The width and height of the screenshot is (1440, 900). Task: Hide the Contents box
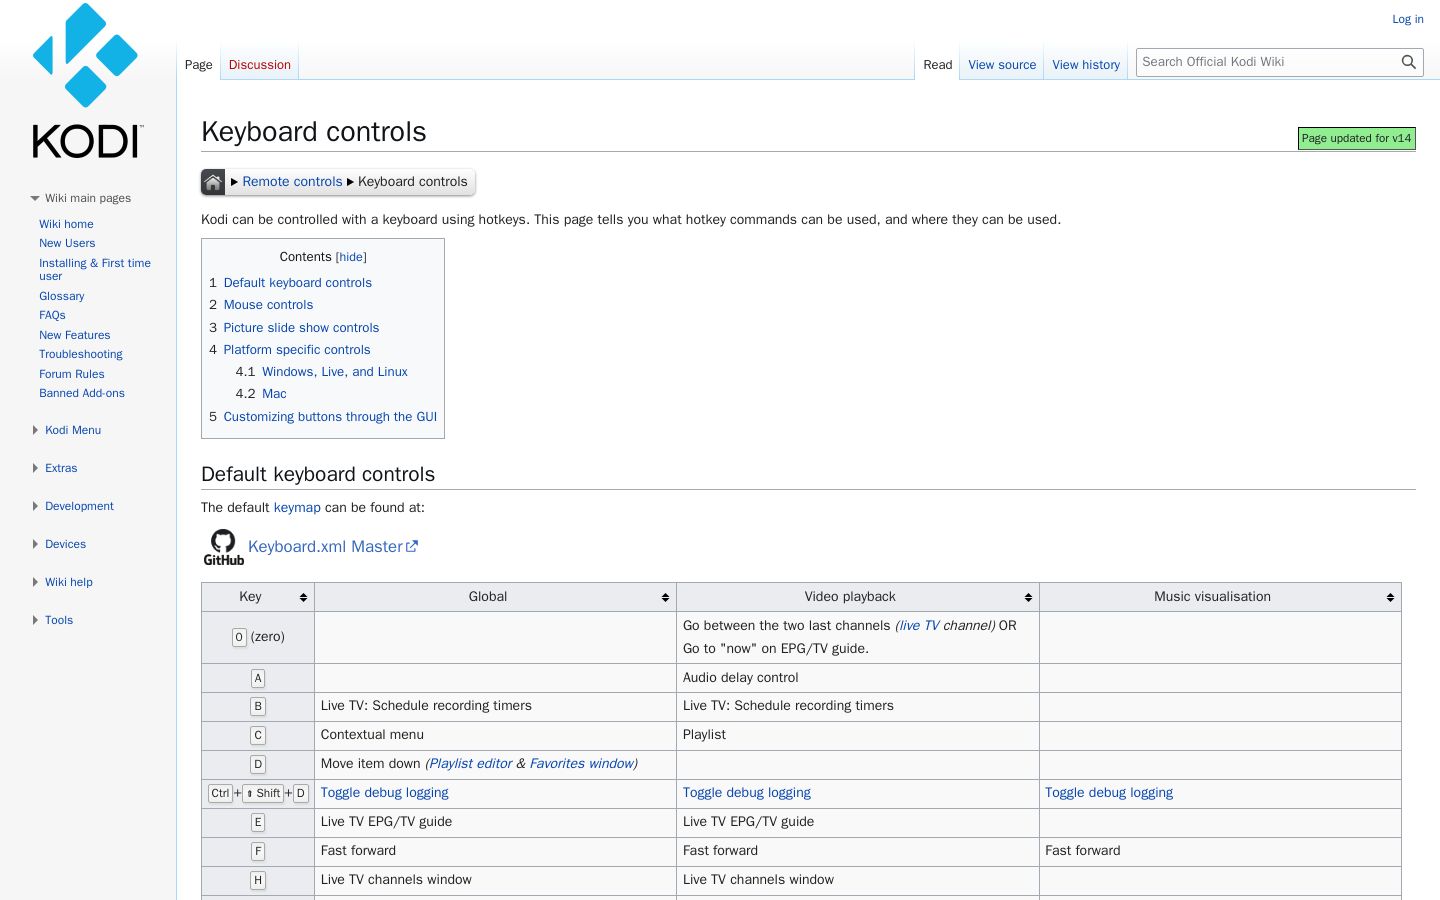(x=351, y=257)
